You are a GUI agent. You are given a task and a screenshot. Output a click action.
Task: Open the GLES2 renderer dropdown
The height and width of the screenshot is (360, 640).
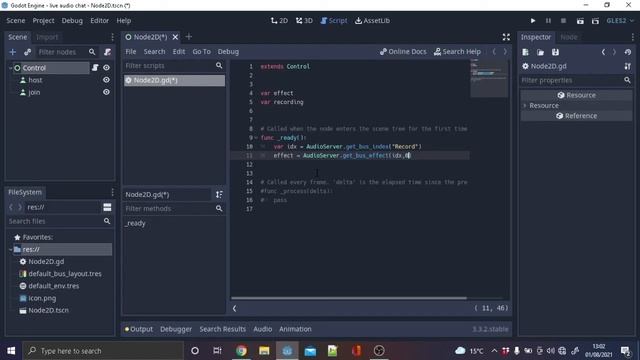point(620,20)
